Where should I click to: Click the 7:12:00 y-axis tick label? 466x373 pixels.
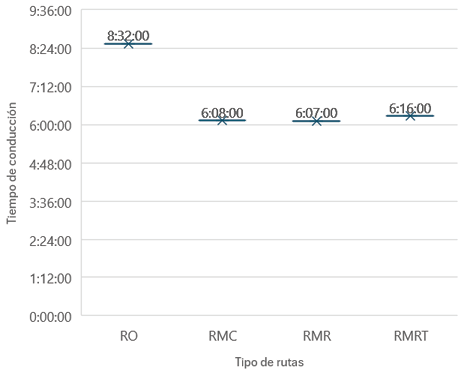(50, 88)
